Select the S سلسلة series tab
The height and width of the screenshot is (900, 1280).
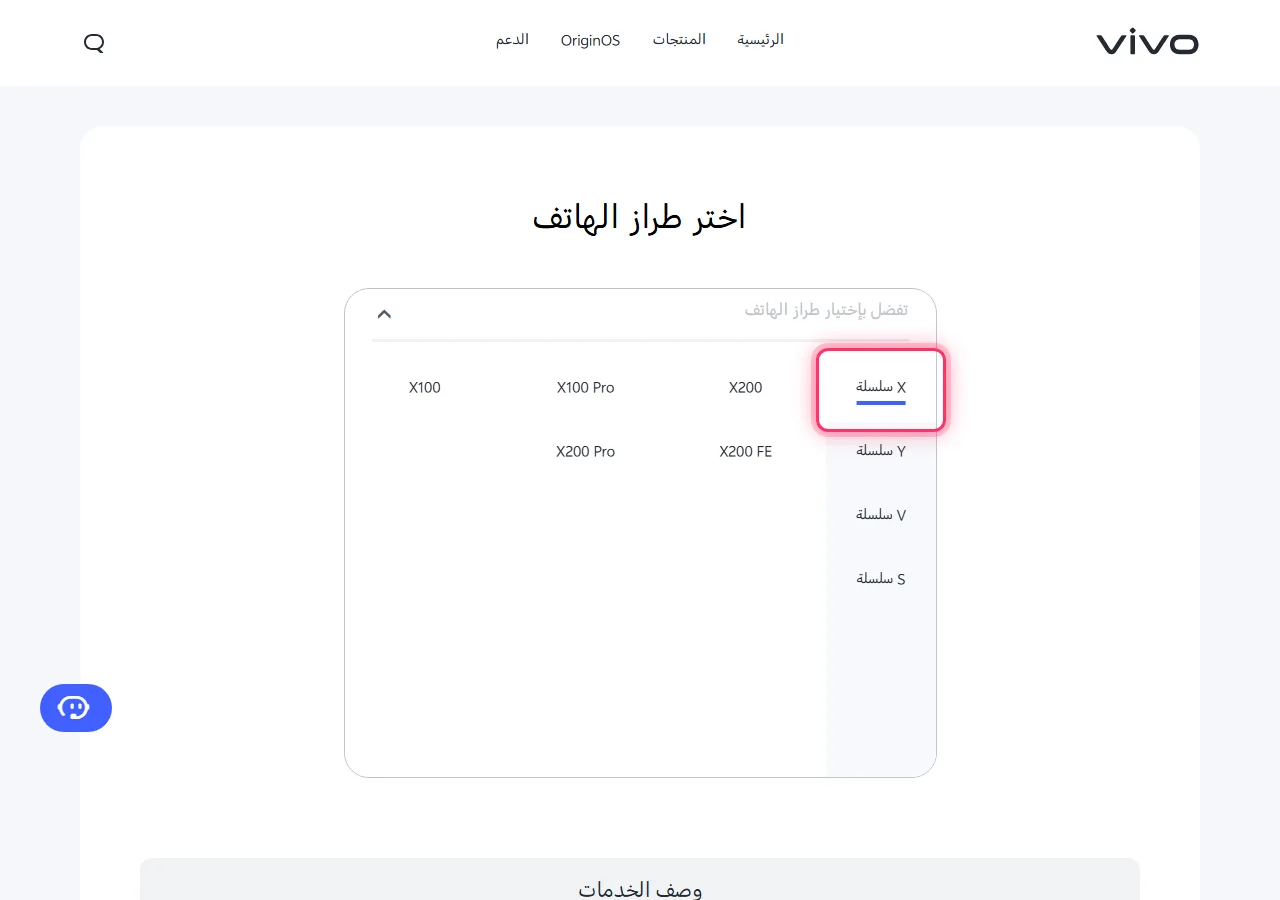tap(881, 579)
